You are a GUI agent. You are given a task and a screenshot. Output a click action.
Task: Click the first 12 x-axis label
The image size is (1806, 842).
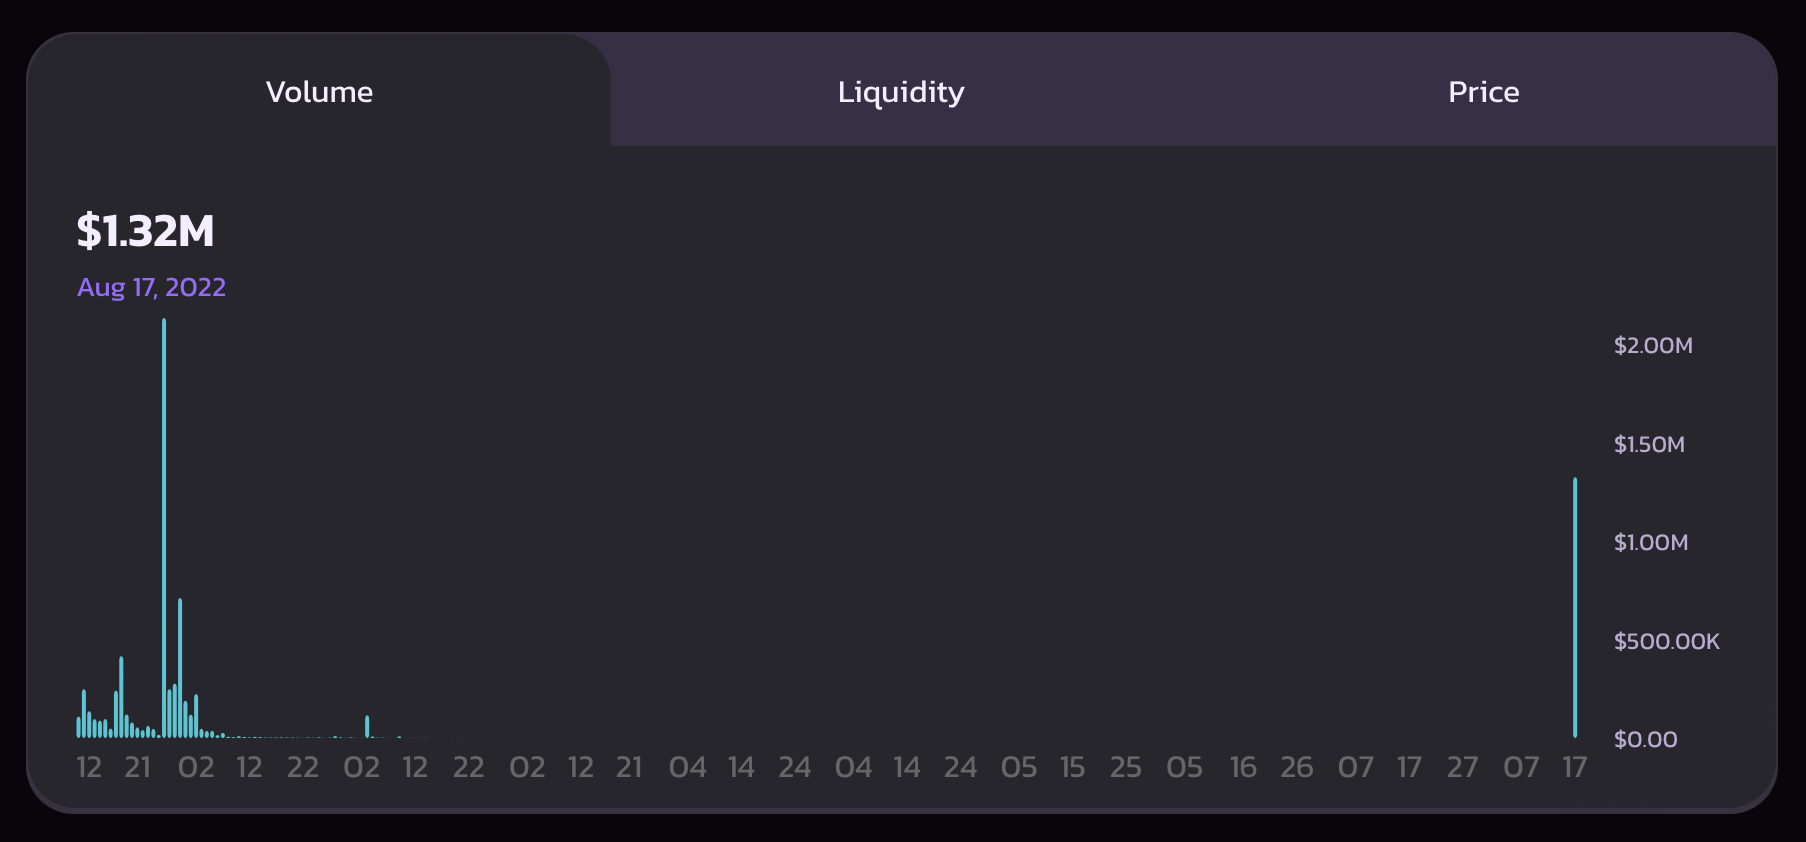89,768
